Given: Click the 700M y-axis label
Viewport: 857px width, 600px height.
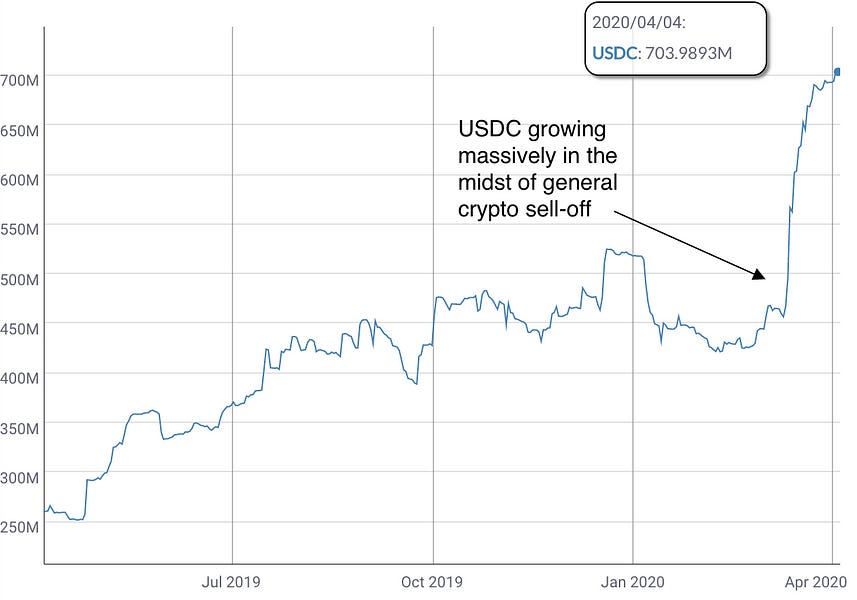Looking at the screenshot, I should coord(20,79).
